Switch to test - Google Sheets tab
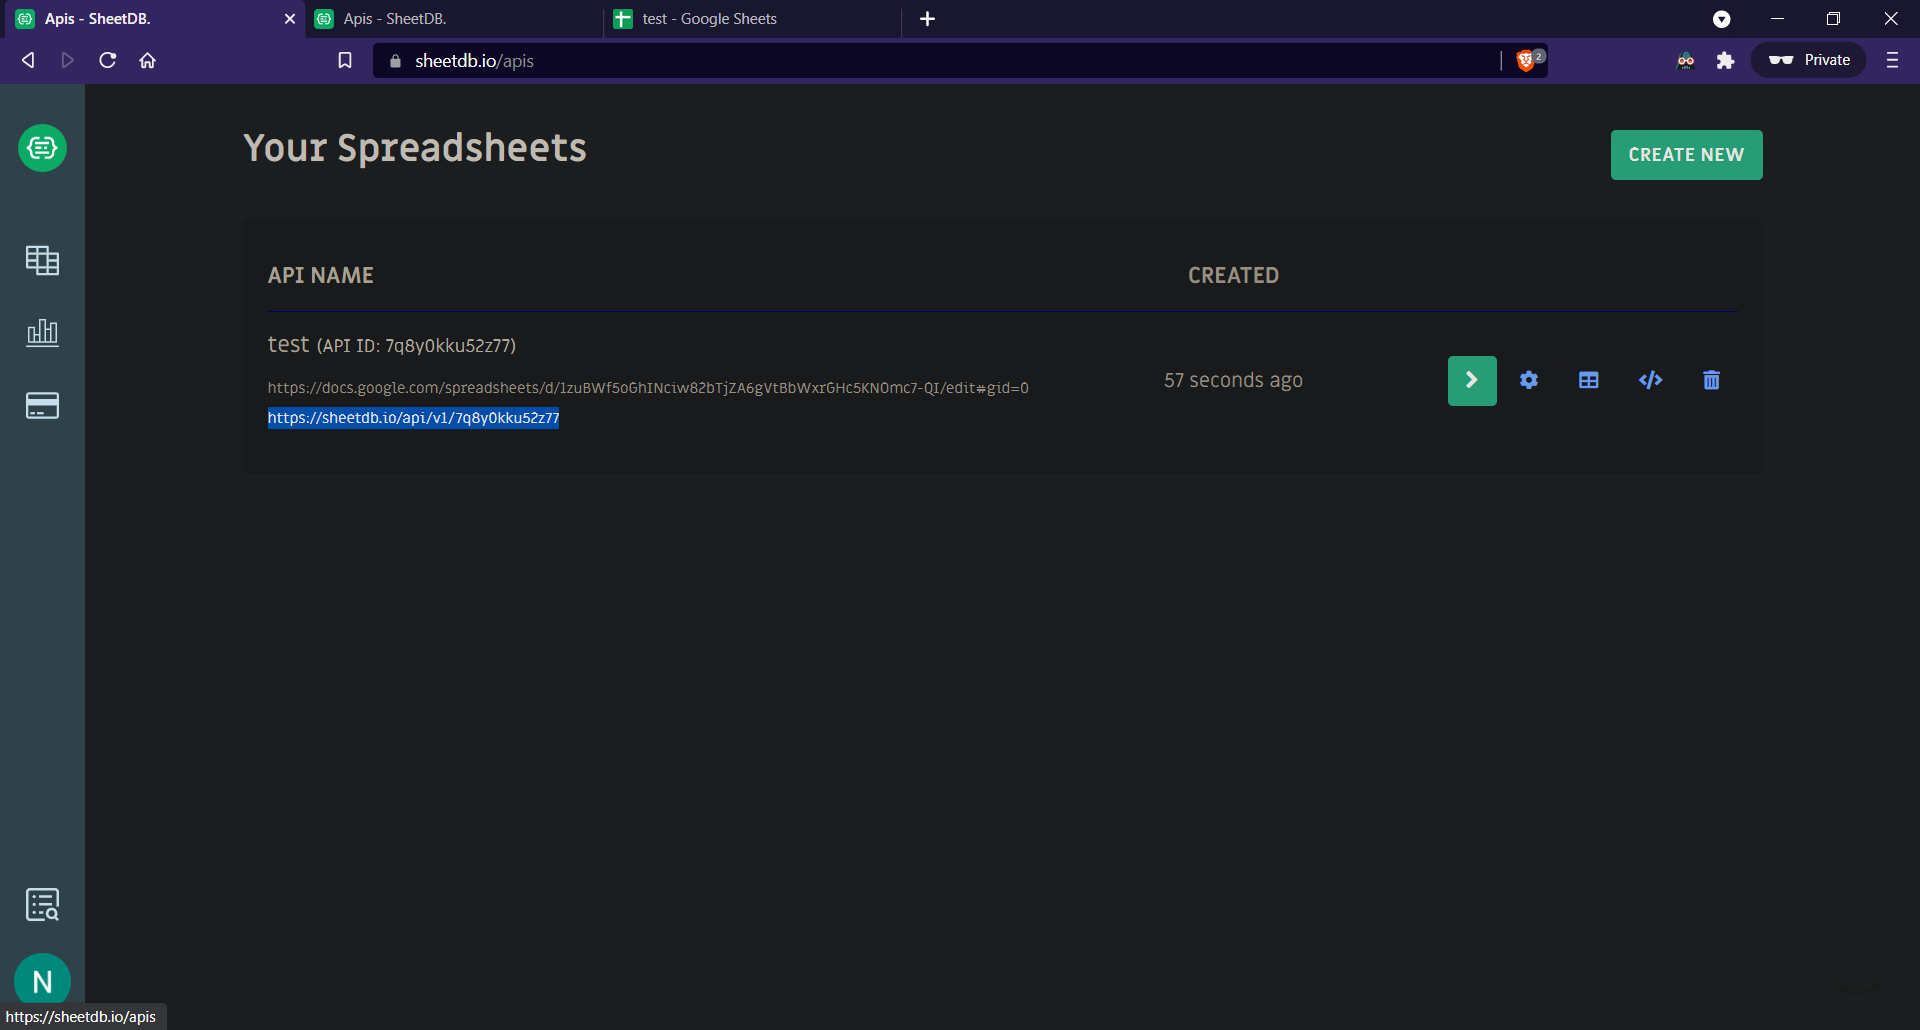 (752, 19)
